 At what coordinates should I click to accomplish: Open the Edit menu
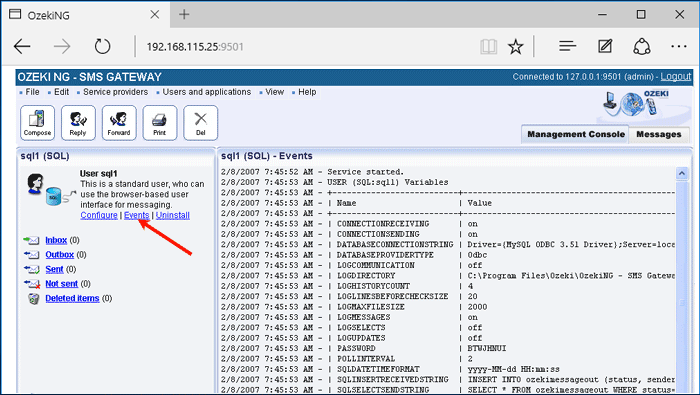(61, 92)
